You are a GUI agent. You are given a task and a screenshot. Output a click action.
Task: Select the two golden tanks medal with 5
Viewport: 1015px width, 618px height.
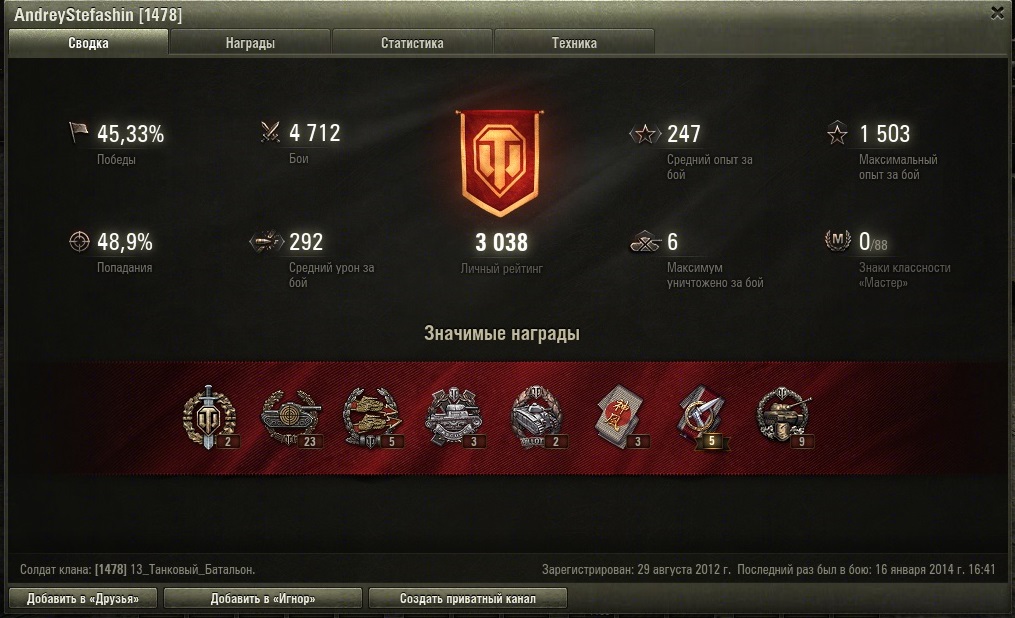coord(373,418)
